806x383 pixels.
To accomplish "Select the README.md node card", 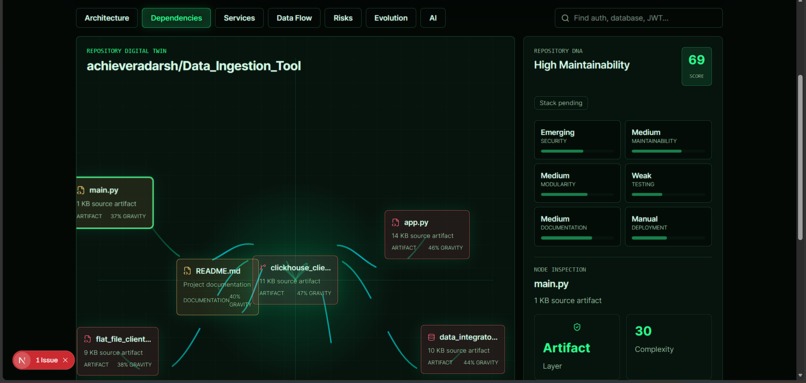I will point(217,287).
